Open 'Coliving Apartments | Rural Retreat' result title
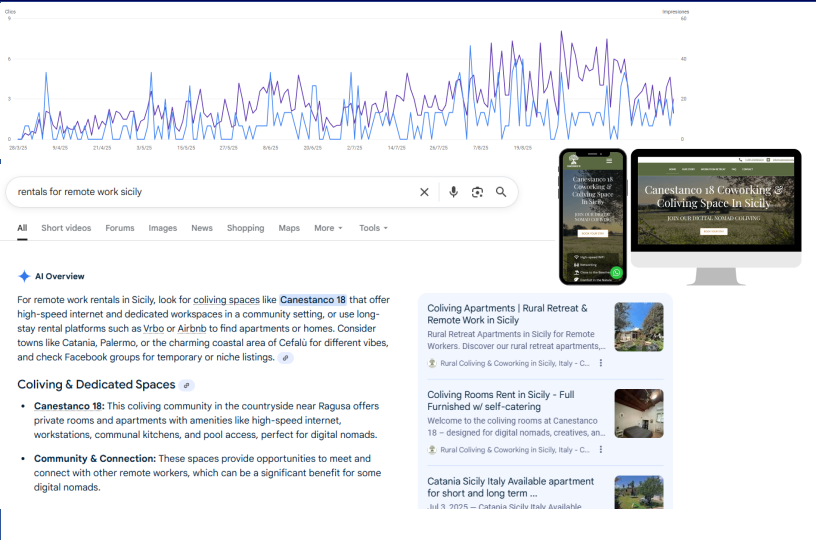Viewport: 816px width, 540px height. 507,314
